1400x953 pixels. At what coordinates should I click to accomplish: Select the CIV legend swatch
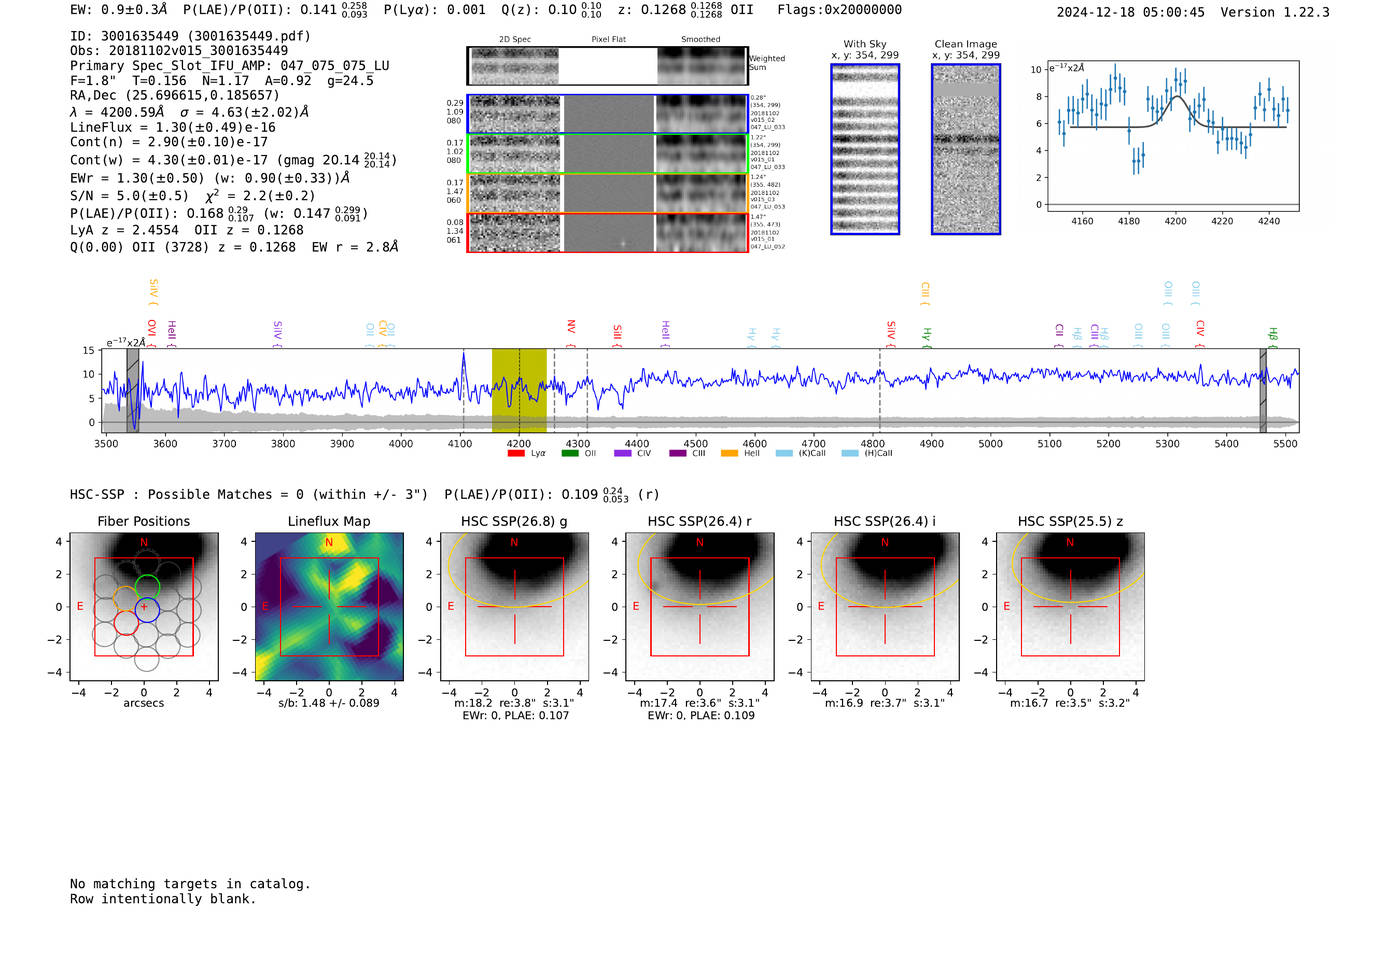tap(623, 453)
